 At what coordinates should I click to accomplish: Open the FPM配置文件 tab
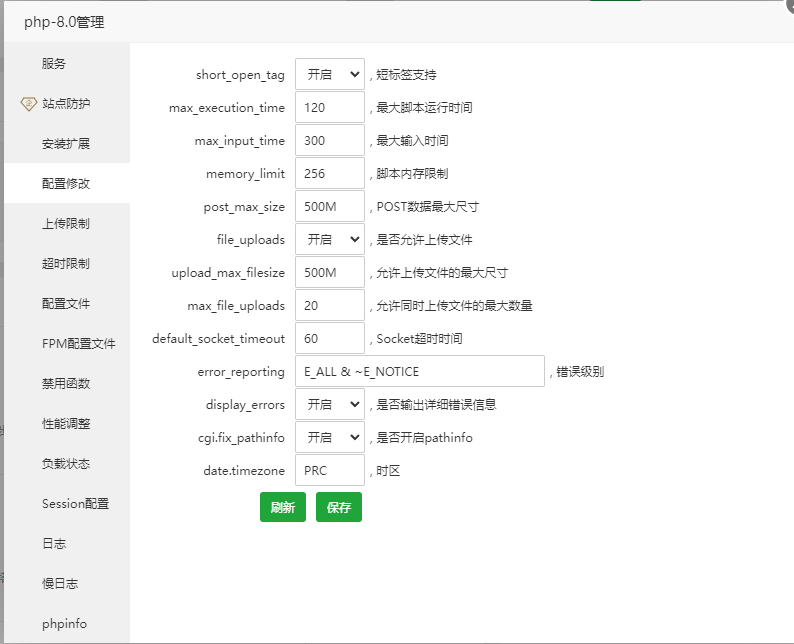78,344
